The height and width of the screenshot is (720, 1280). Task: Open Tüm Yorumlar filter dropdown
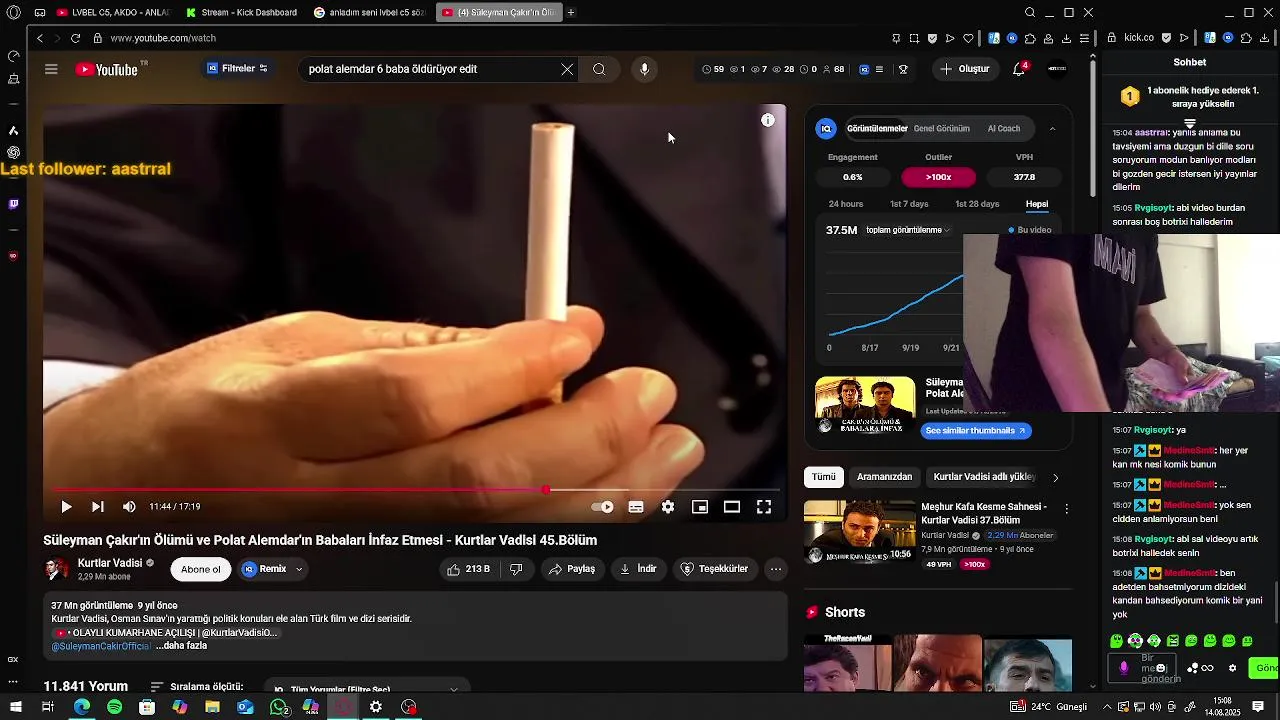tap(366, 689)
